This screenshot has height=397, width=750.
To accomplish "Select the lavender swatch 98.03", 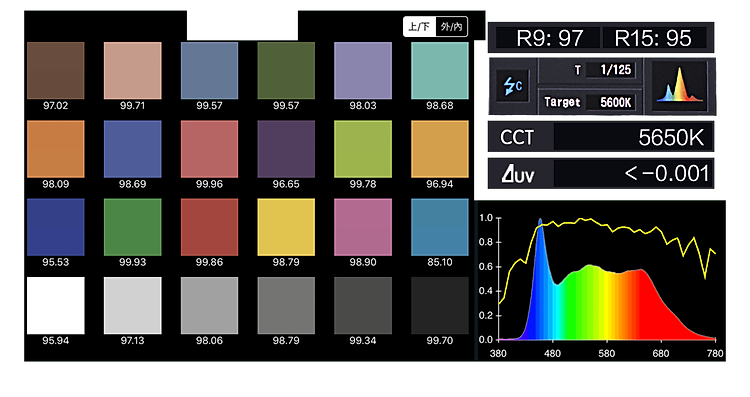I will (363, 70).
